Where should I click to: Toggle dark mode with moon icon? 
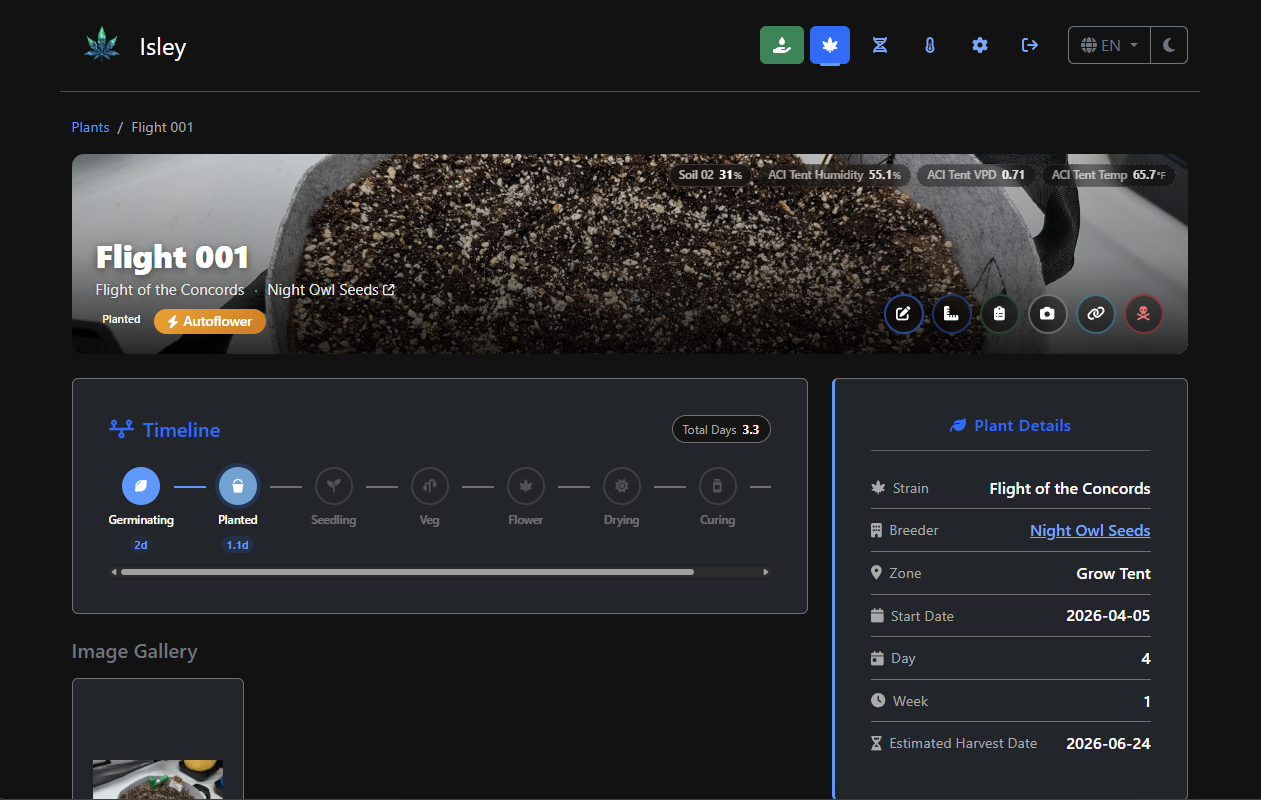coord(1169,45)
